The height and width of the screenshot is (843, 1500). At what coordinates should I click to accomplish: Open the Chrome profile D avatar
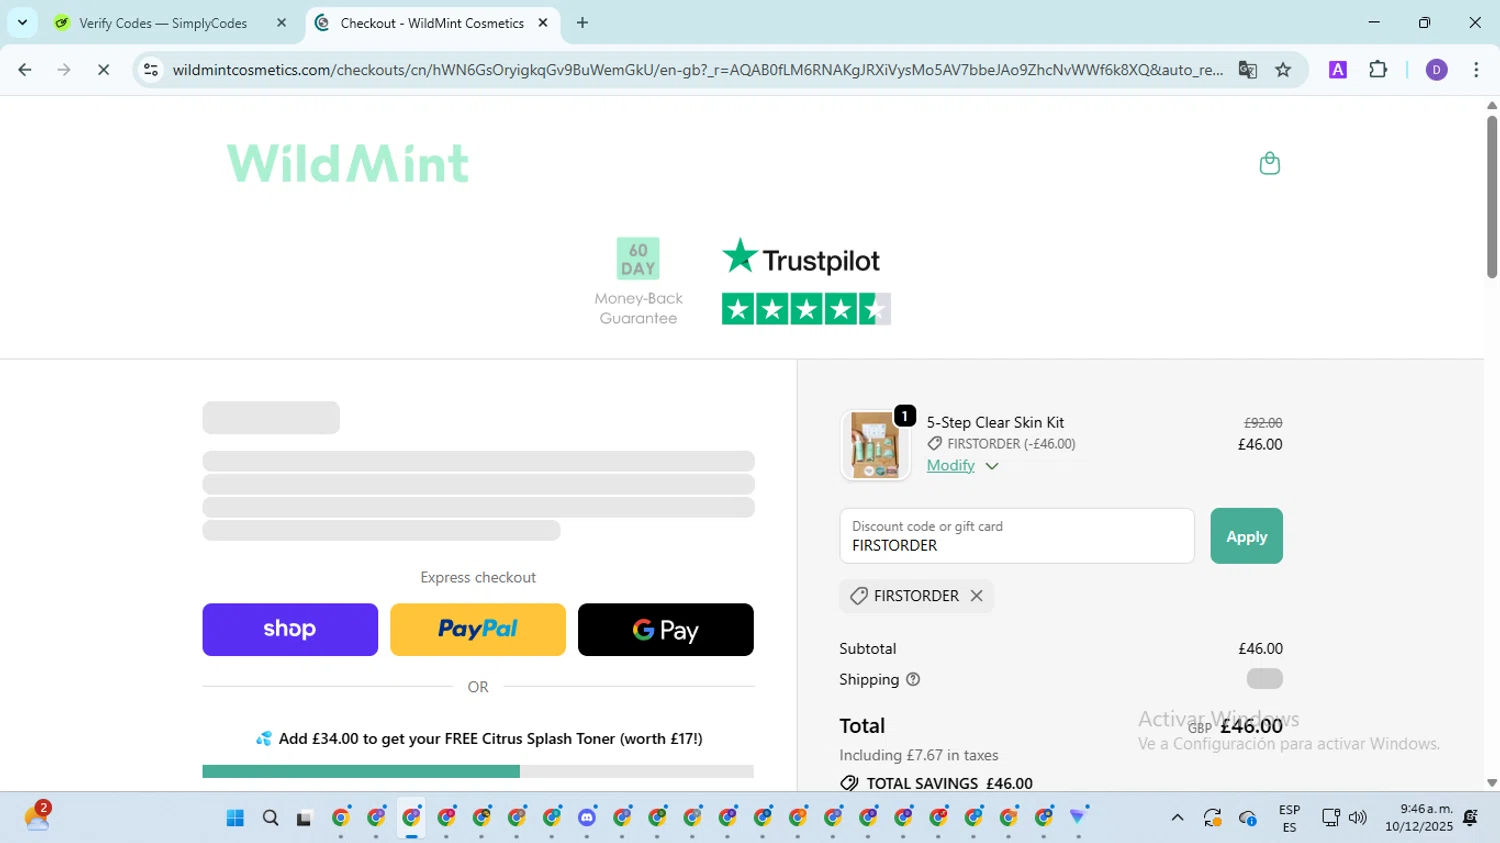(1436, 70)
